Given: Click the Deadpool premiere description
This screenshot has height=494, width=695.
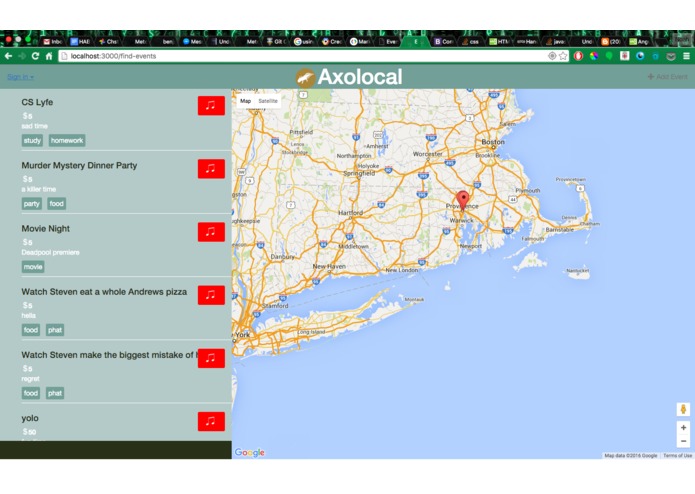Looking at the screenshot, I should click(x=51, y=253).
